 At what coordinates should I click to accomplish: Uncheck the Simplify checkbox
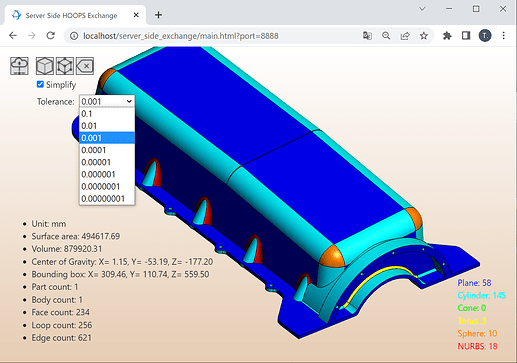(x=40, y=84)
